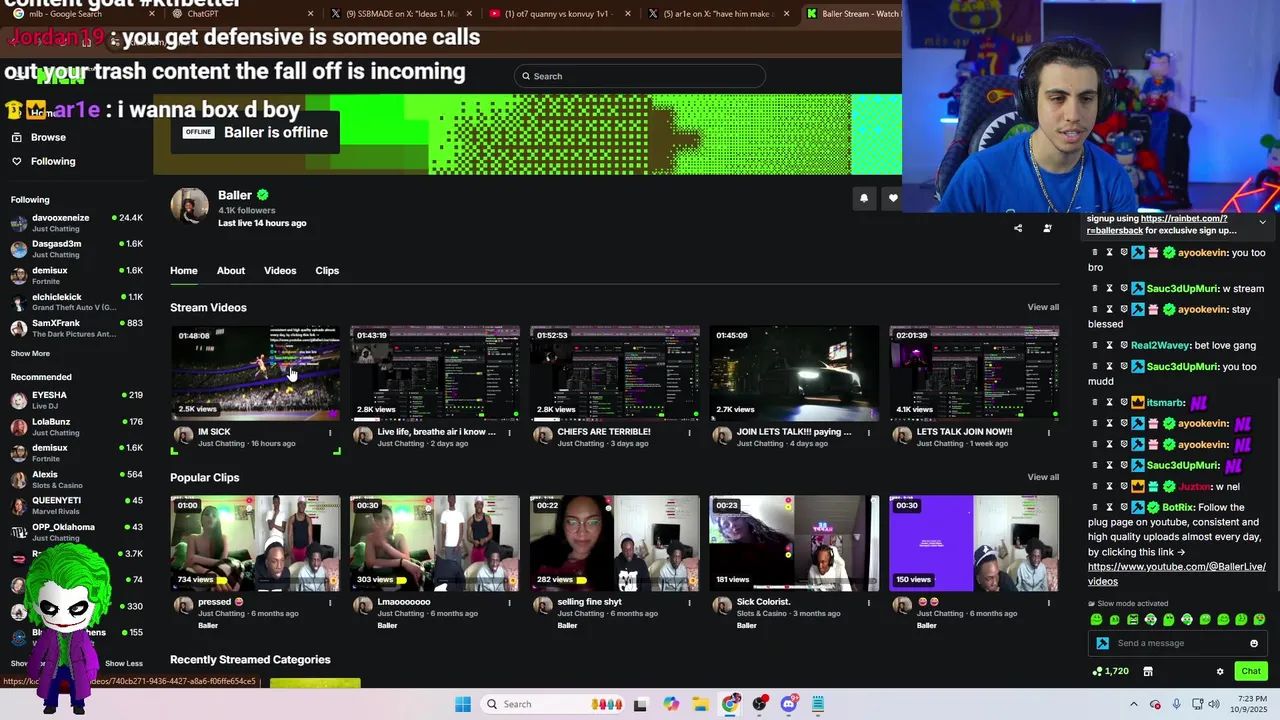
Task: Click the Baller channel avatar
Action: tap(189, 206)
